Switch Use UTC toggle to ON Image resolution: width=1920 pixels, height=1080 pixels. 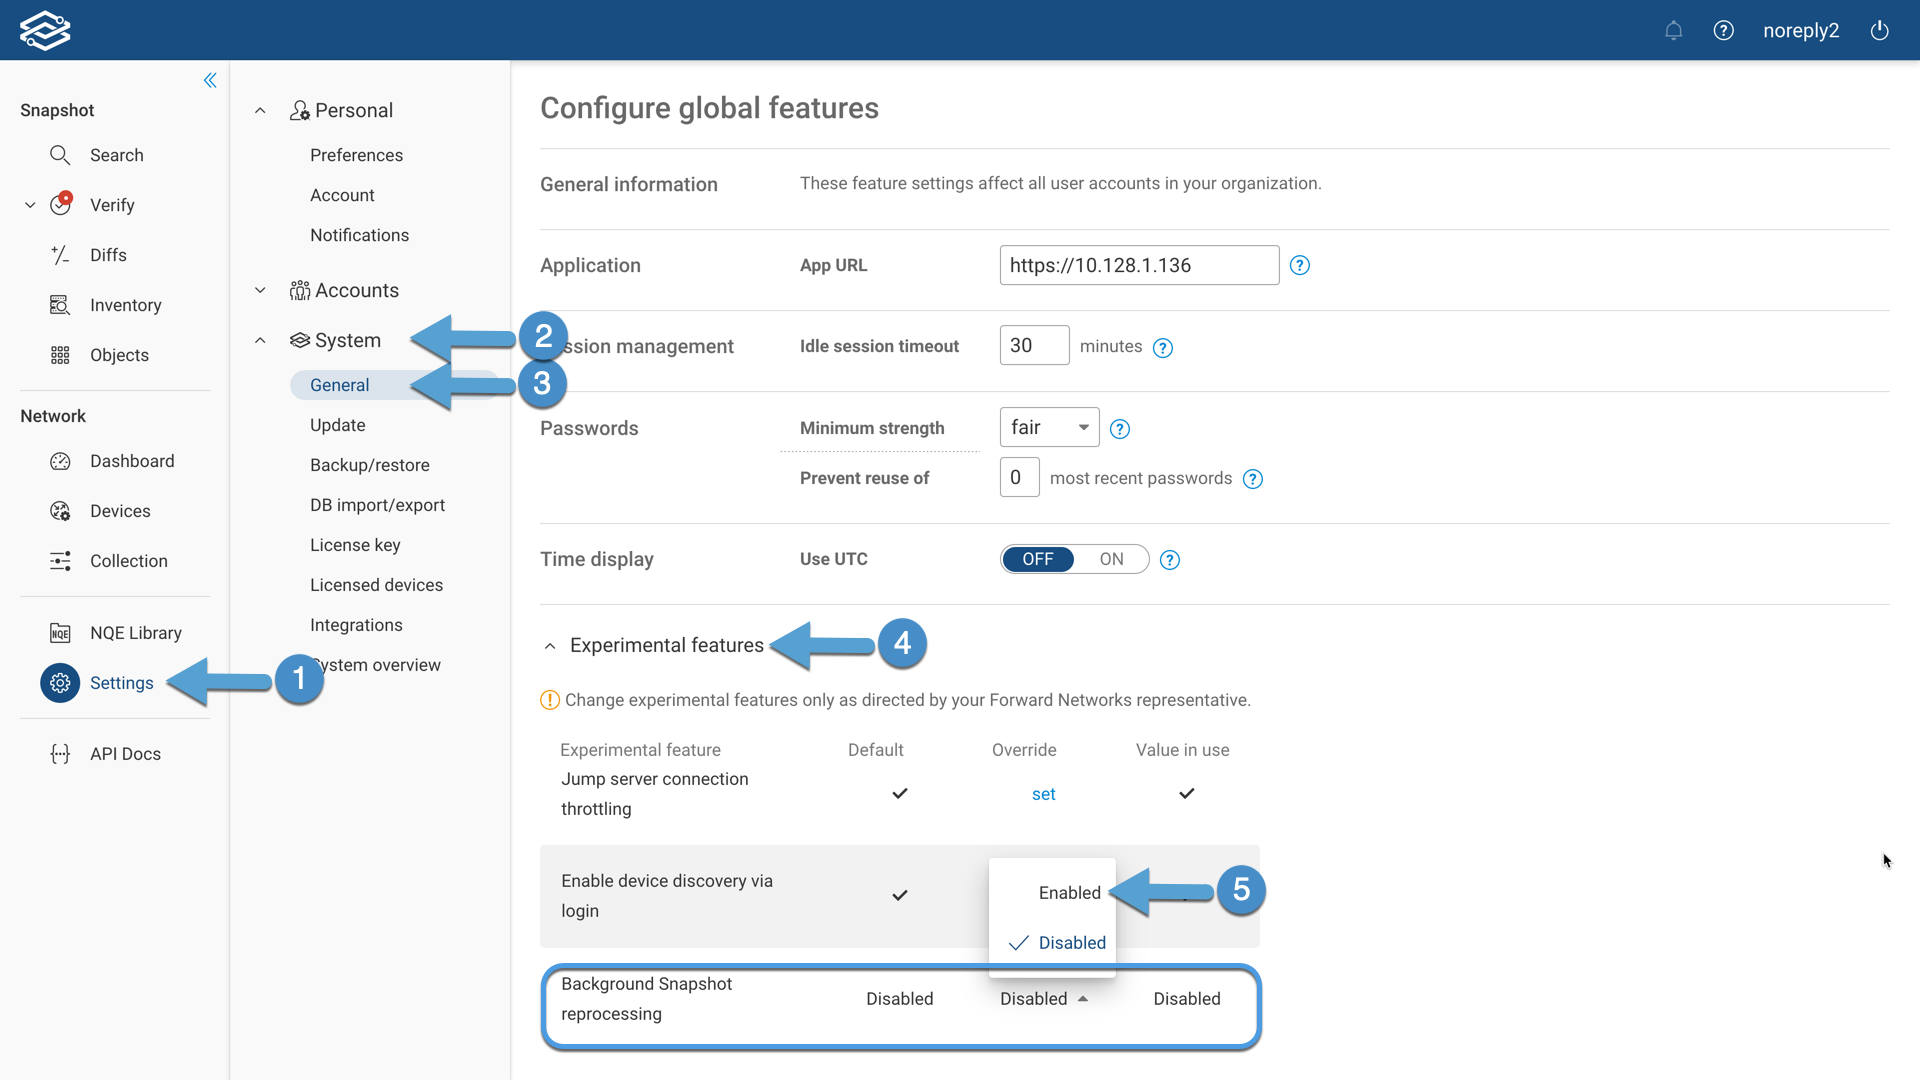click(x=1111, y=560)
